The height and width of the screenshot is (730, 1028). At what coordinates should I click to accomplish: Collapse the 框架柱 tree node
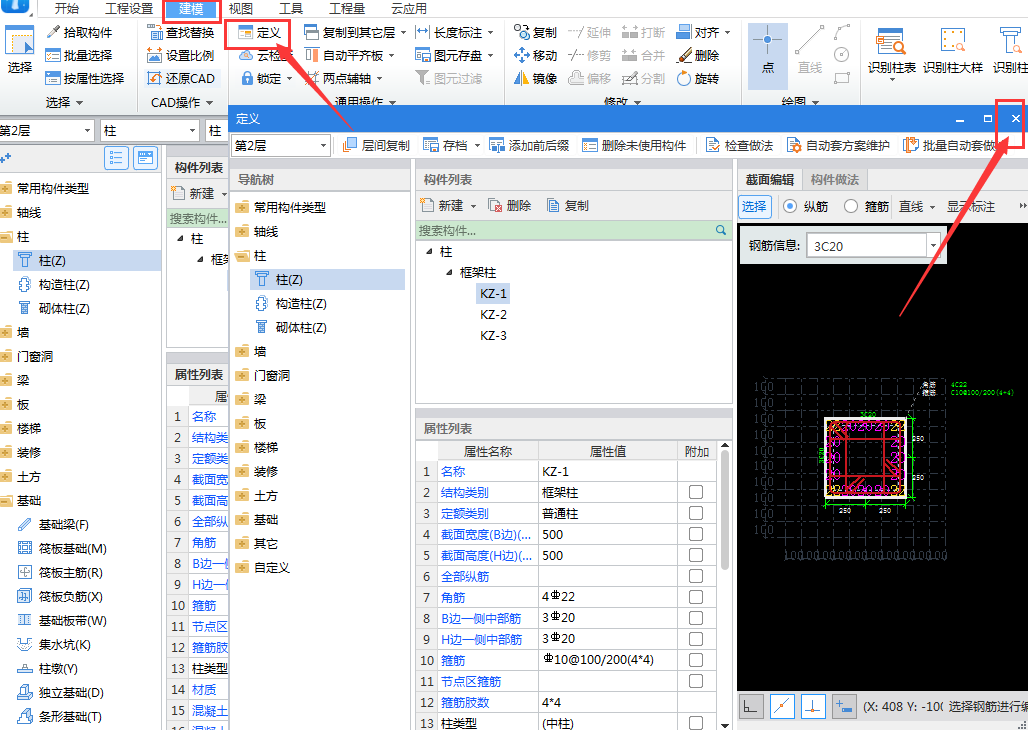click(449, 272)
